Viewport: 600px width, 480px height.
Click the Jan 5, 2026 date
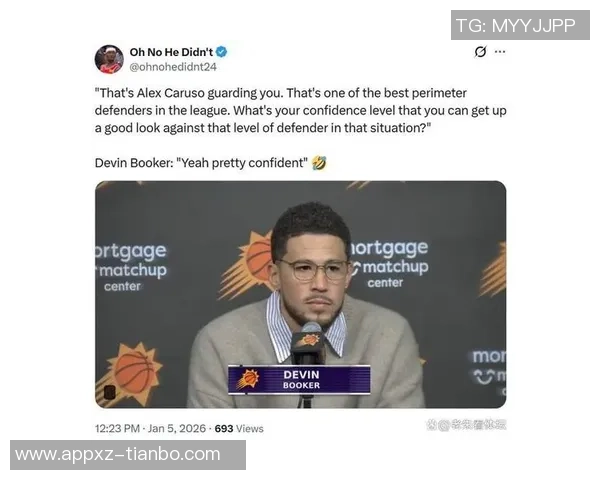pyautogui.click(x=176, y=428)
